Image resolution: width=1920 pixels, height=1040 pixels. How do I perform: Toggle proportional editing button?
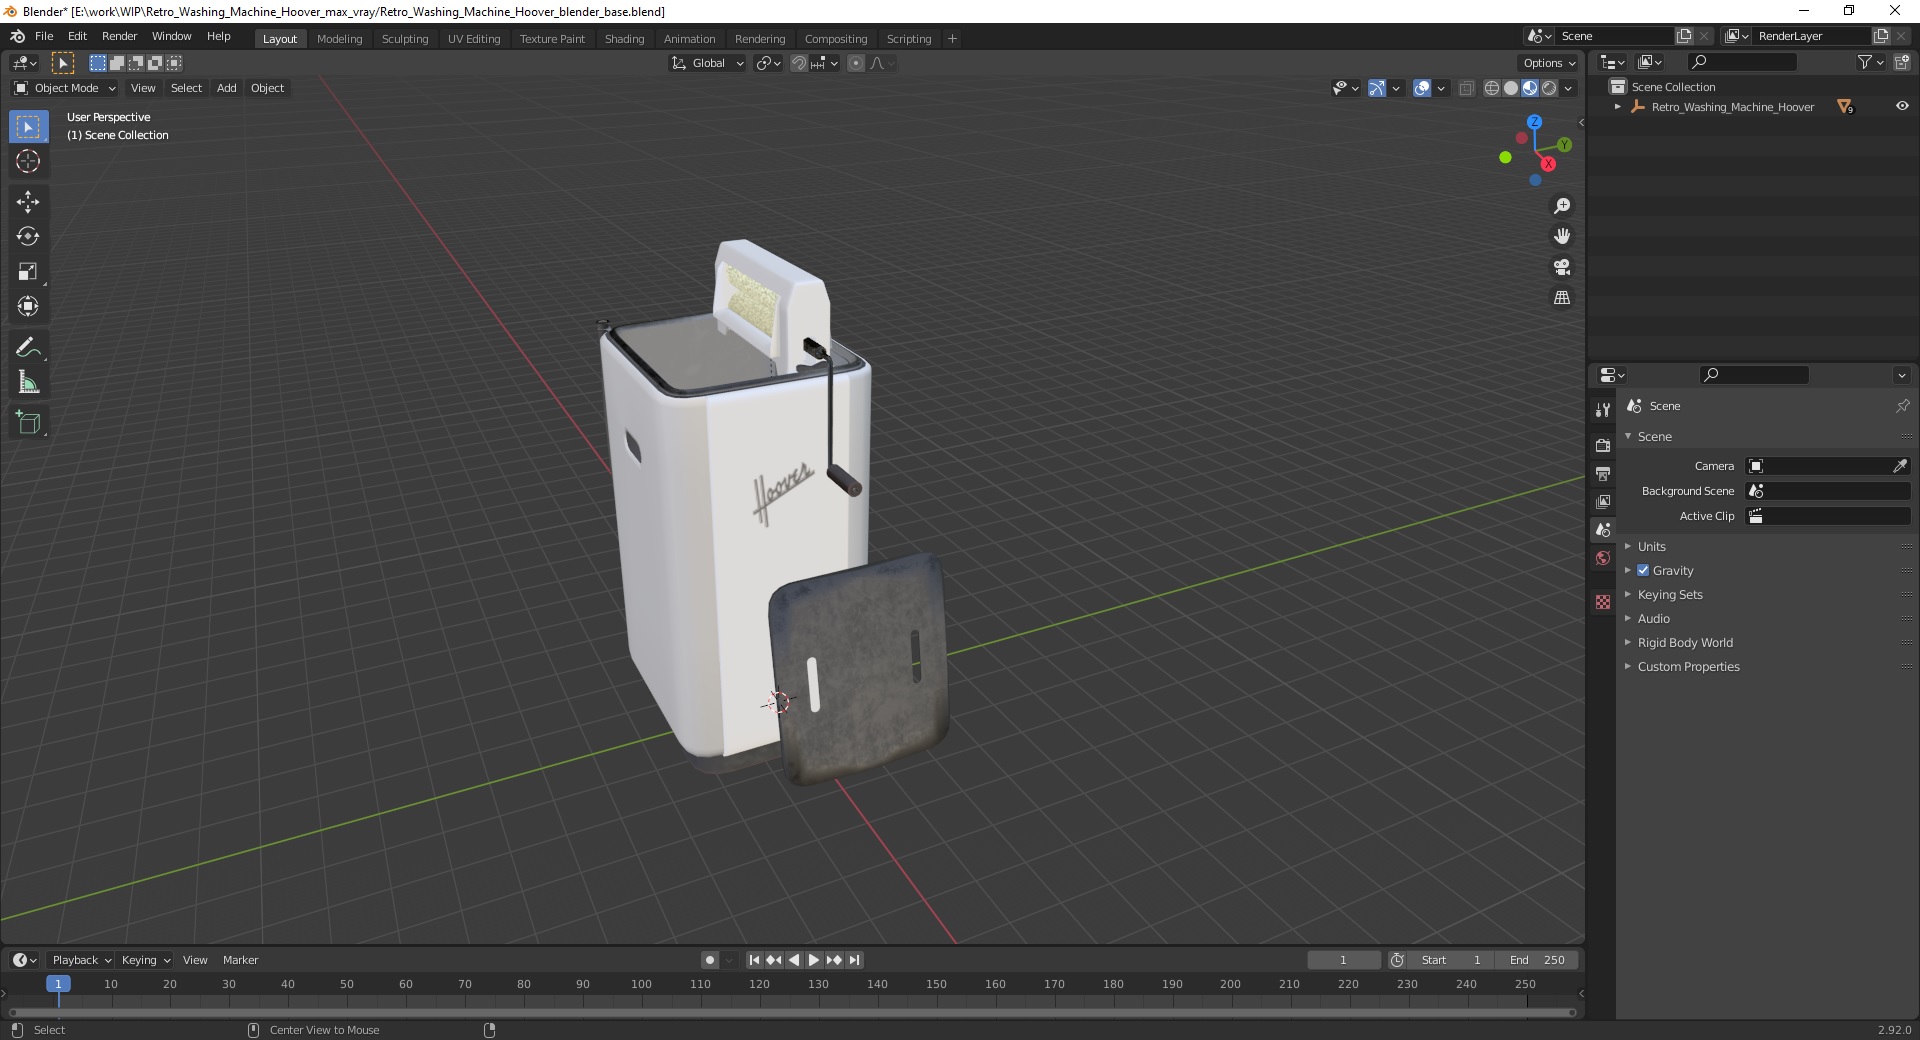coord(856,63)
